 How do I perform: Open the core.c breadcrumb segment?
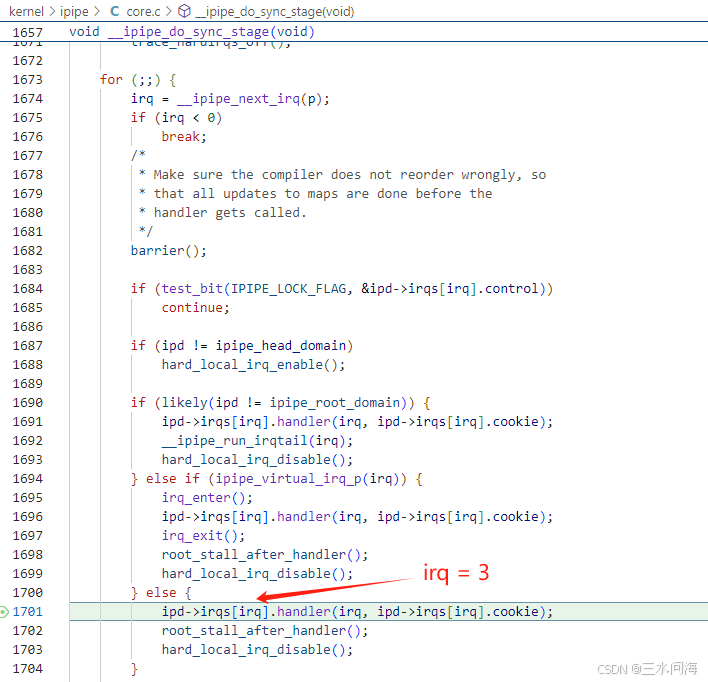(143, 11)
